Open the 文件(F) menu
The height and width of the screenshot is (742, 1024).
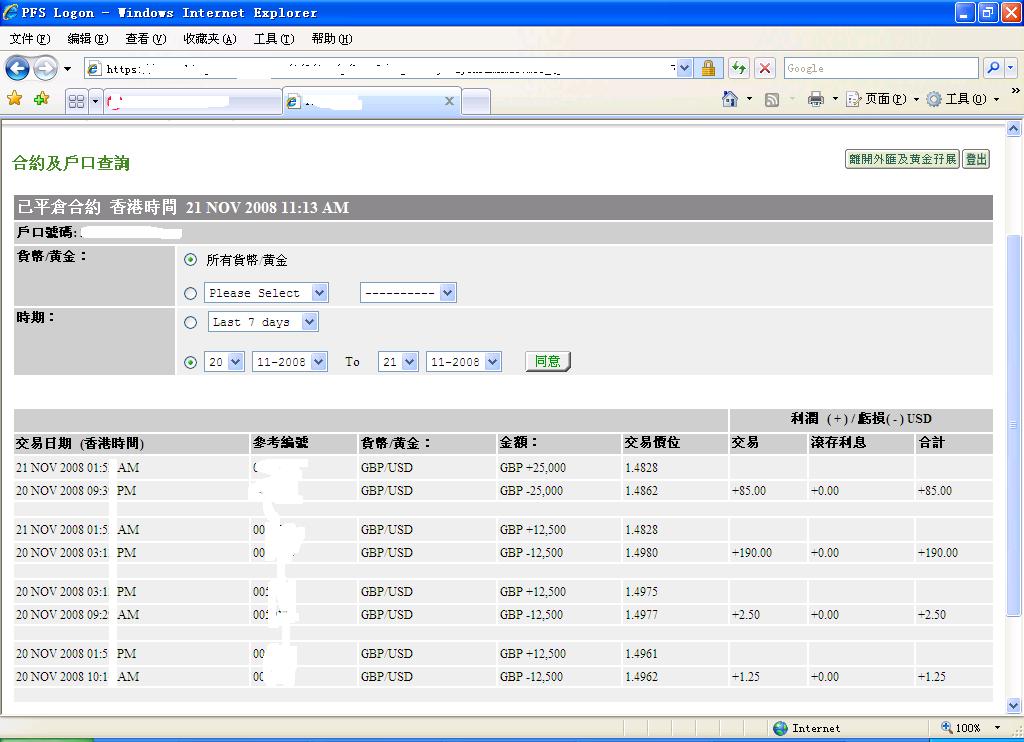tap(29, 39)
